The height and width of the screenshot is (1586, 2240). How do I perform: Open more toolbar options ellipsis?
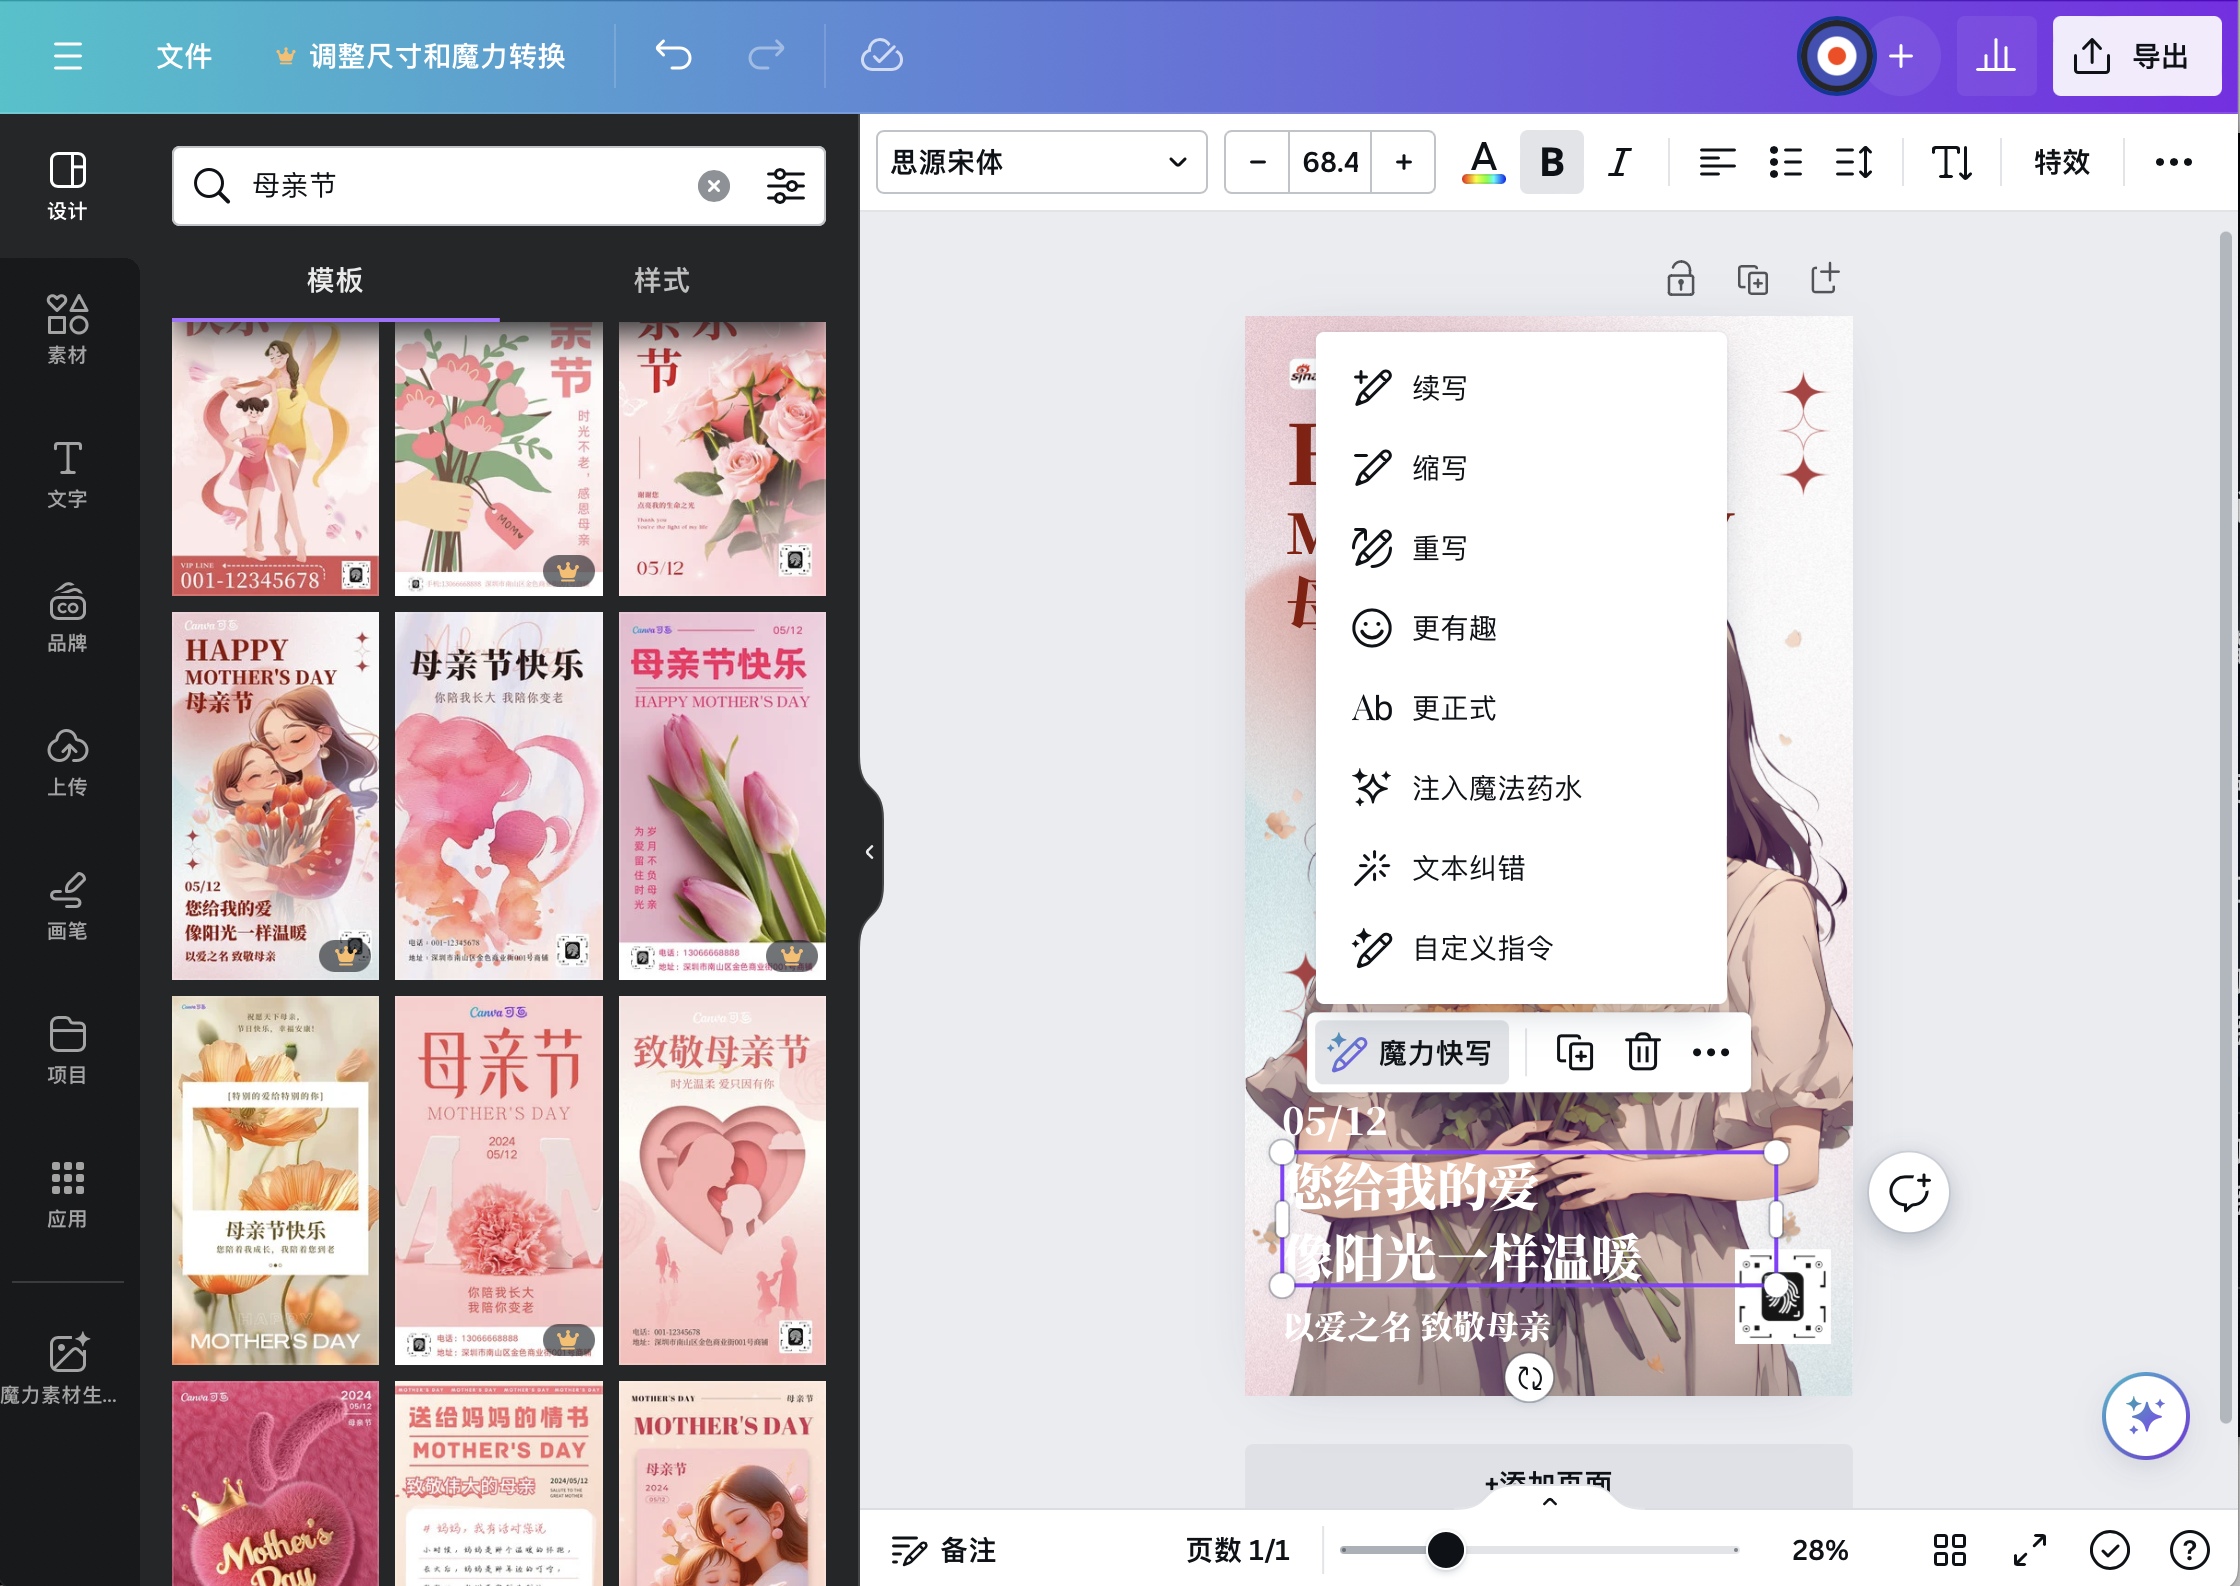tap(2173, 162)
